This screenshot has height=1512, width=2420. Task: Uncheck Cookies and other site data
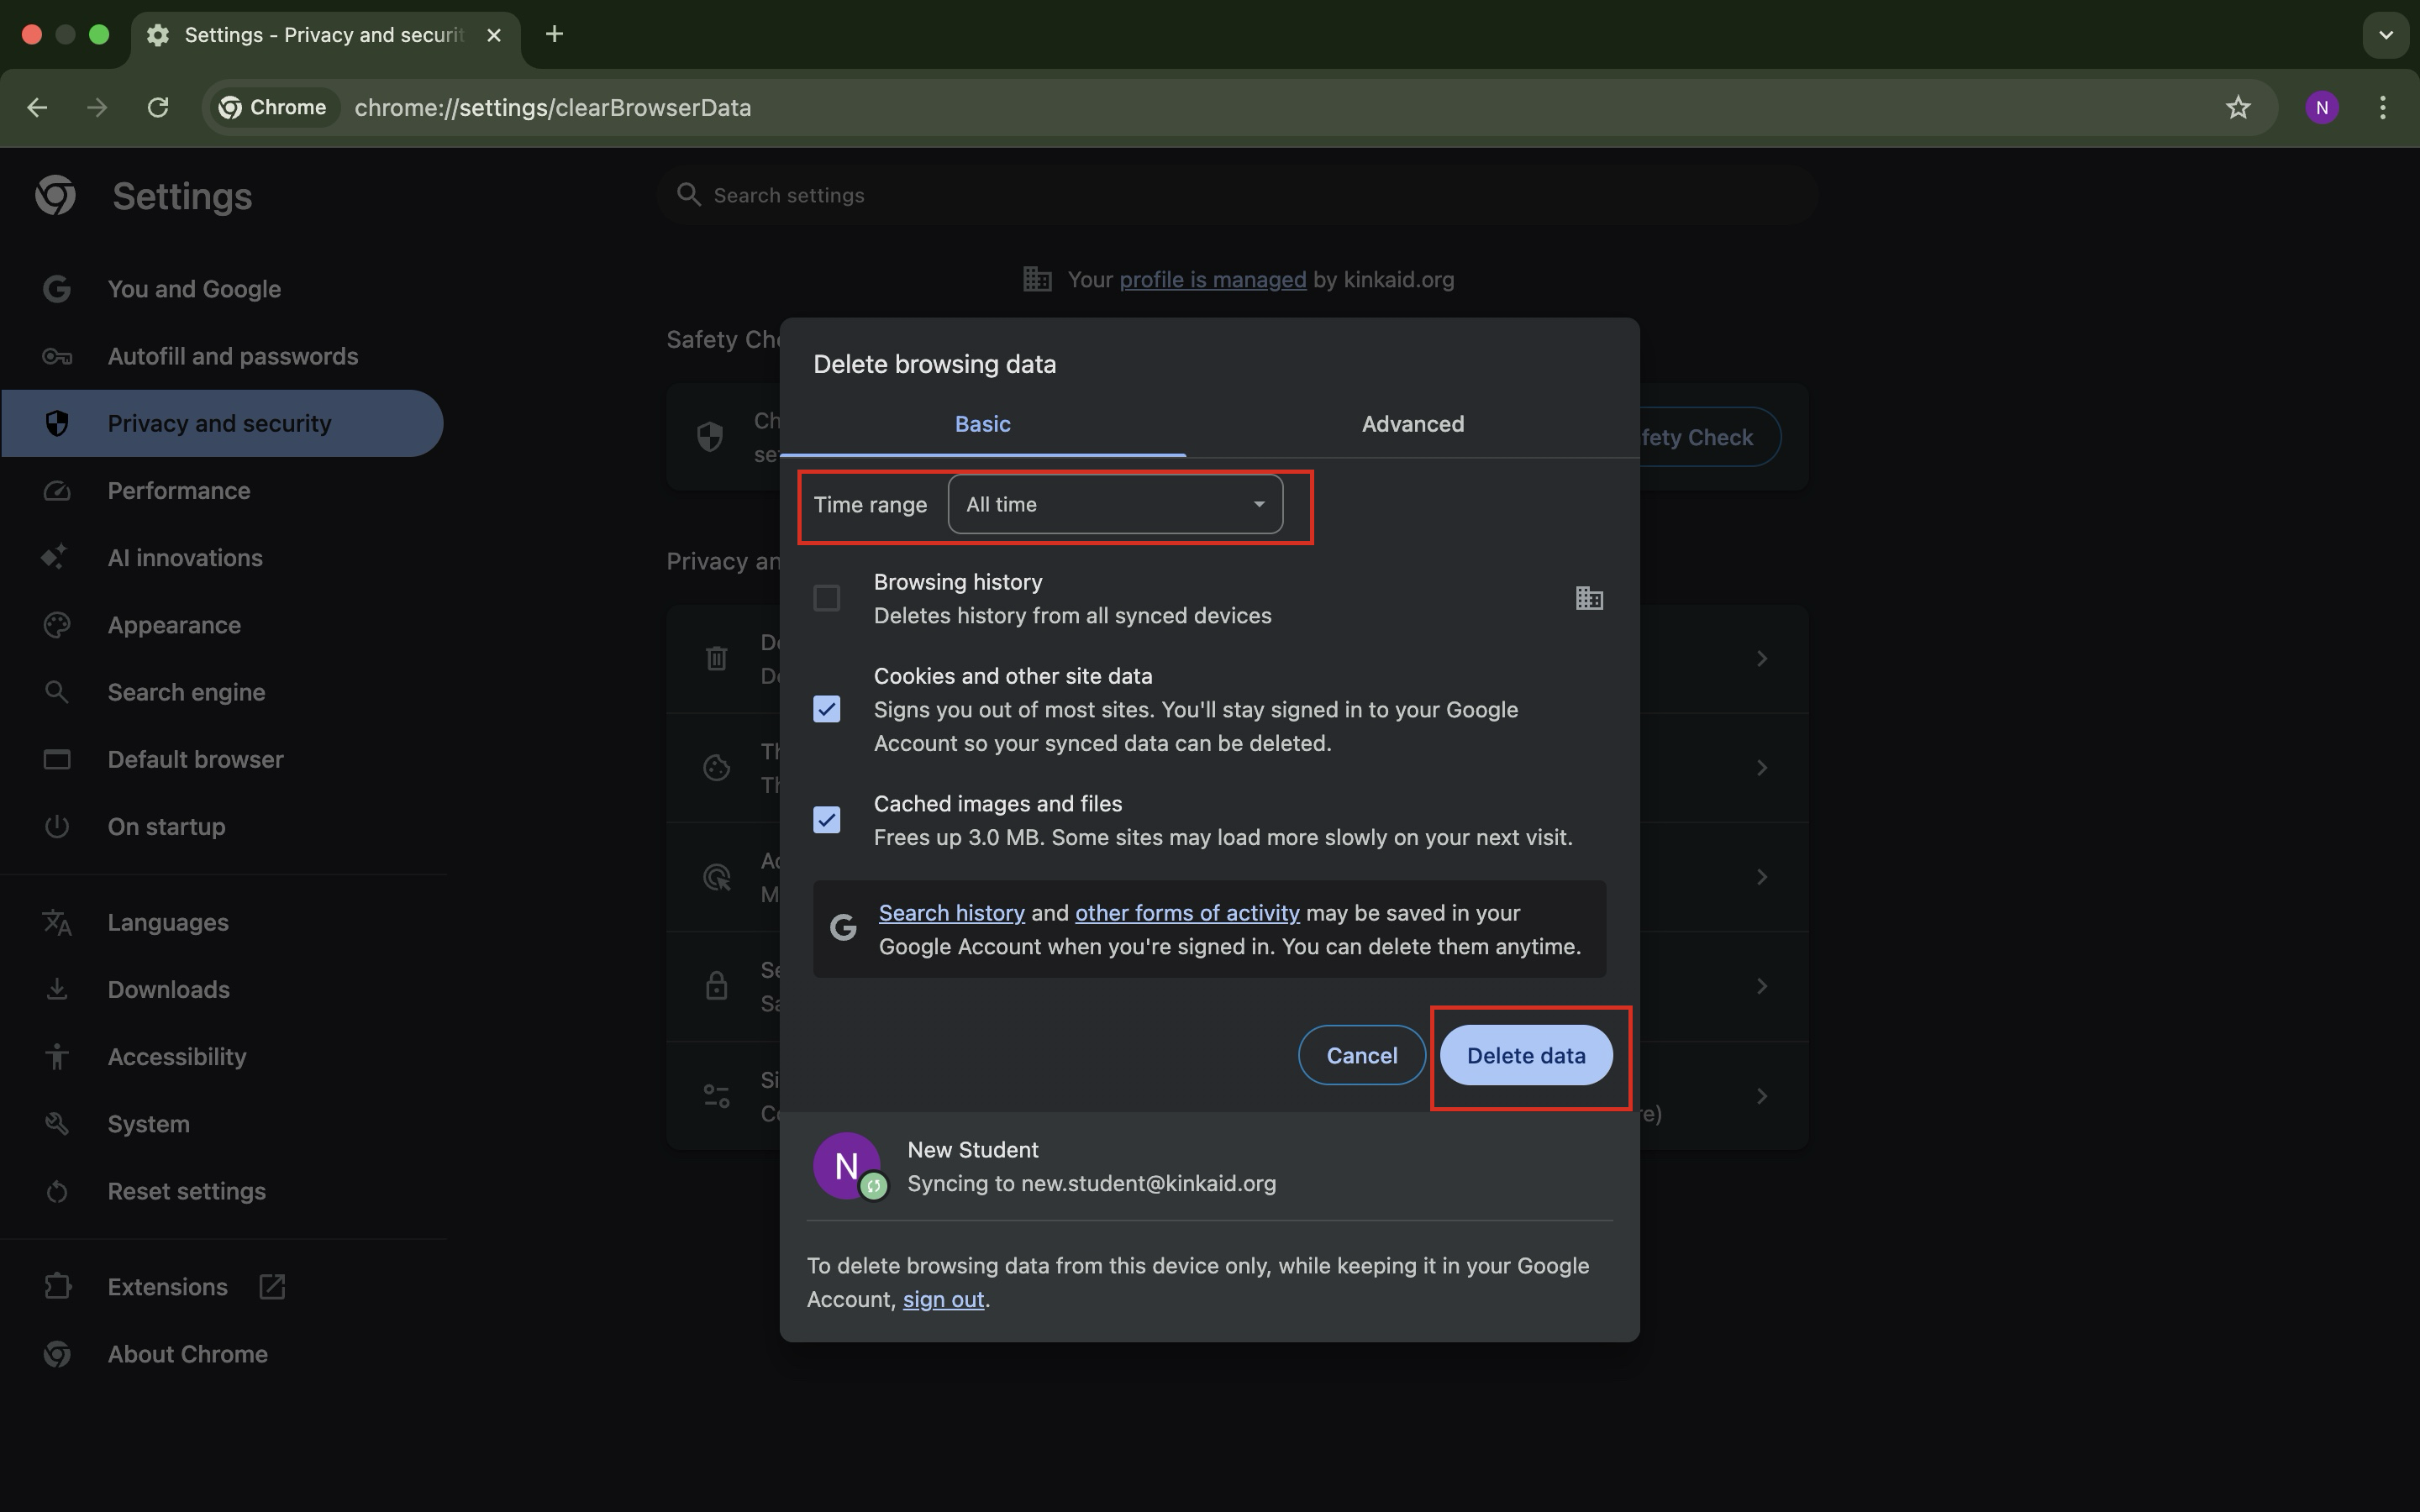(826, 709)
